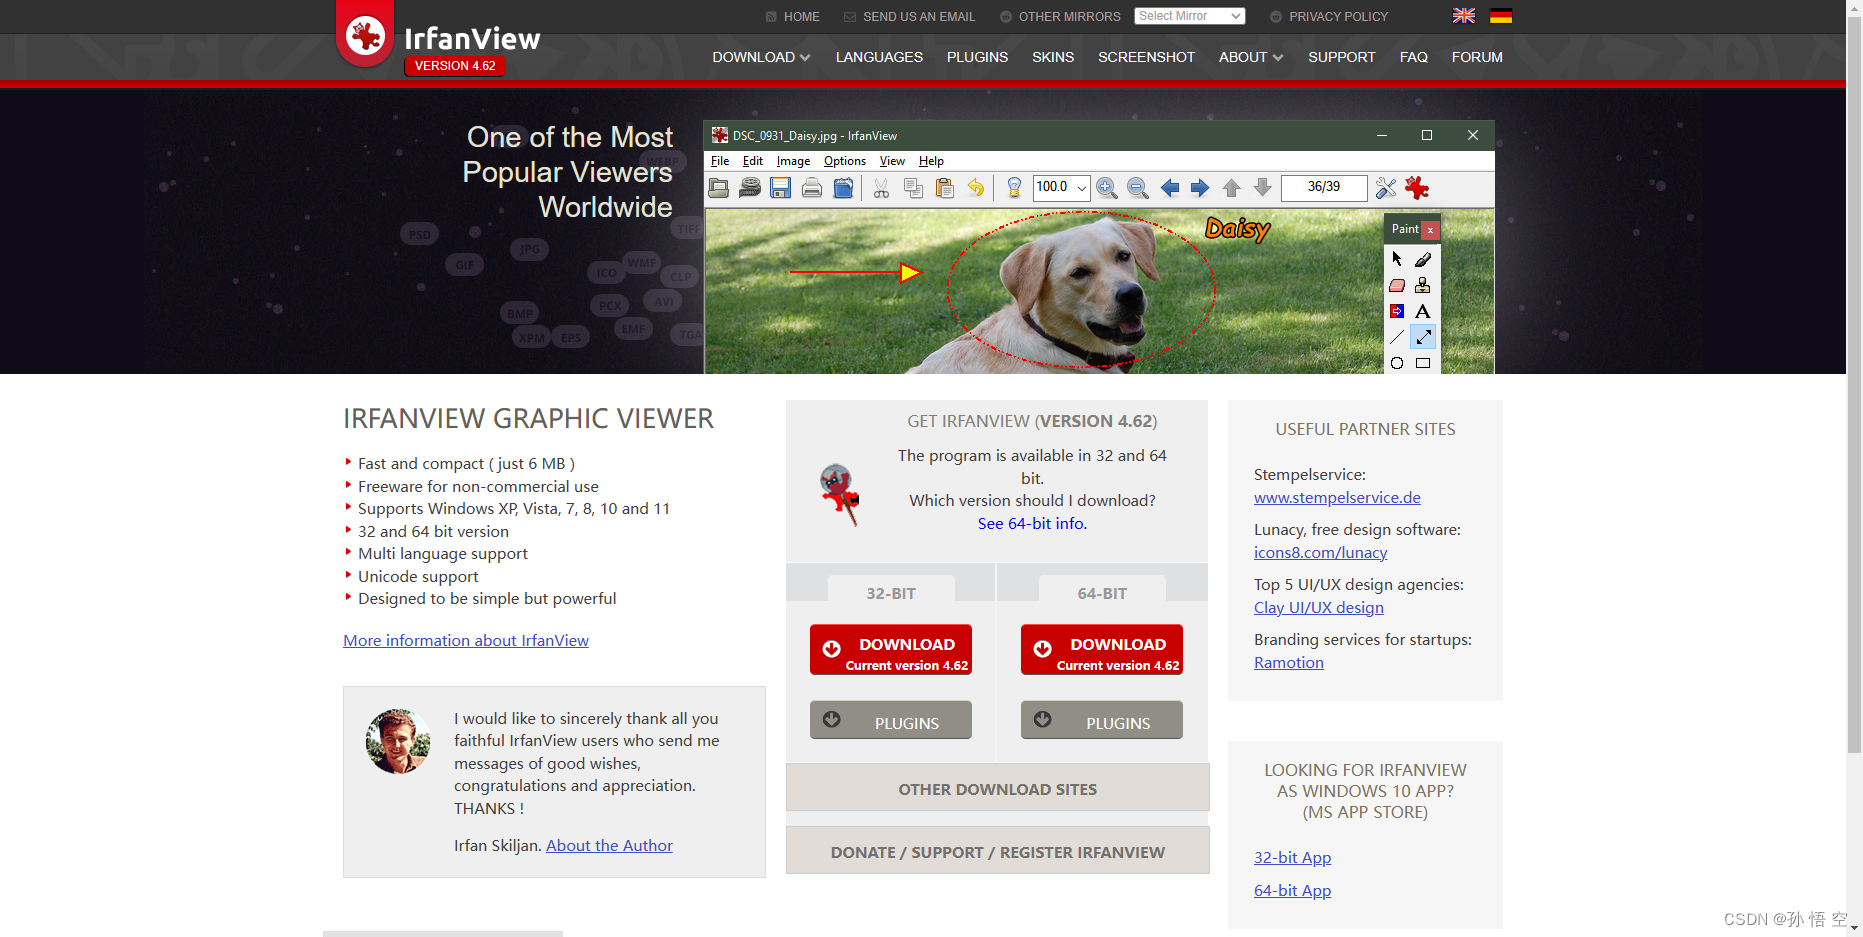Switch site language to English flag
The height and width of the screenshot is (937, 1863).
[1464, 16]
